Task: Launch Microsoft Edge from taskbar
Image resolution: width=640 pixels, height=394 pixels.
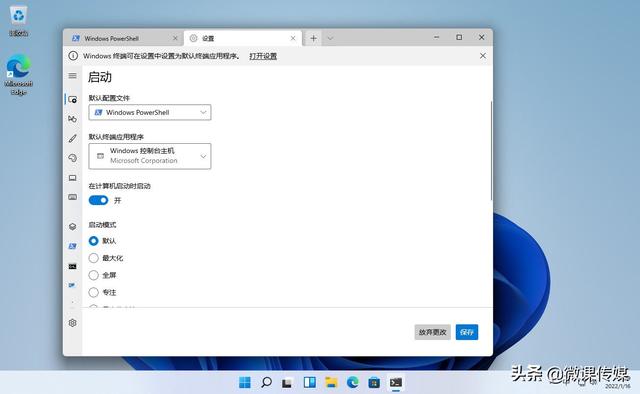Action: (353, 383)
